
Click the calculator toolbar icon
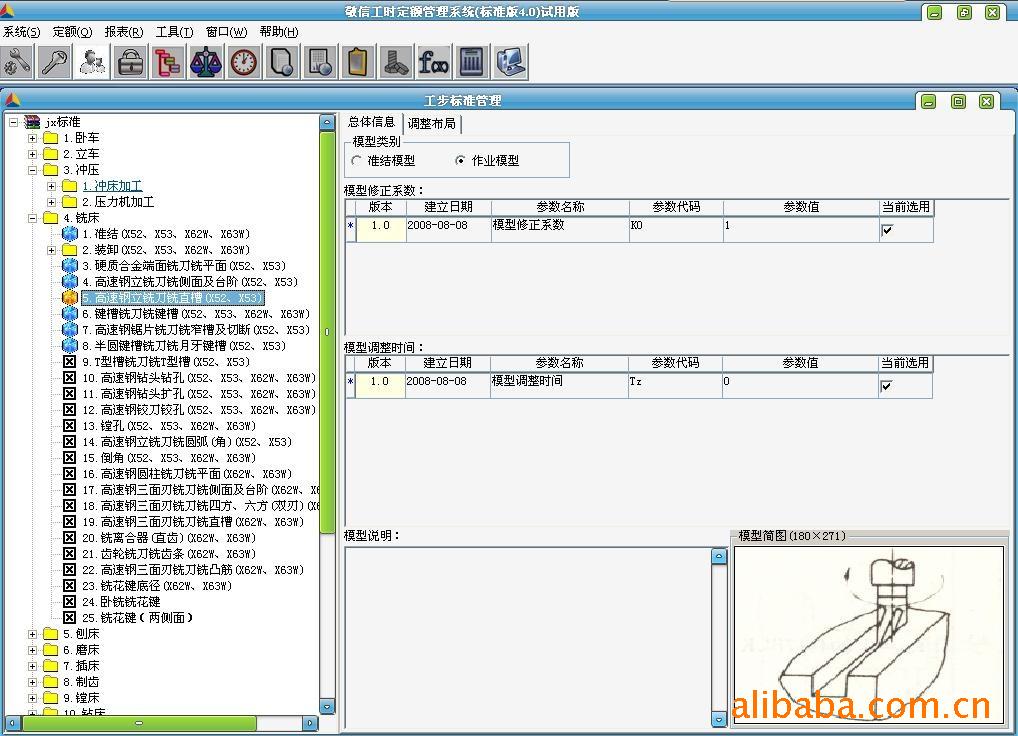coord(472,62)
